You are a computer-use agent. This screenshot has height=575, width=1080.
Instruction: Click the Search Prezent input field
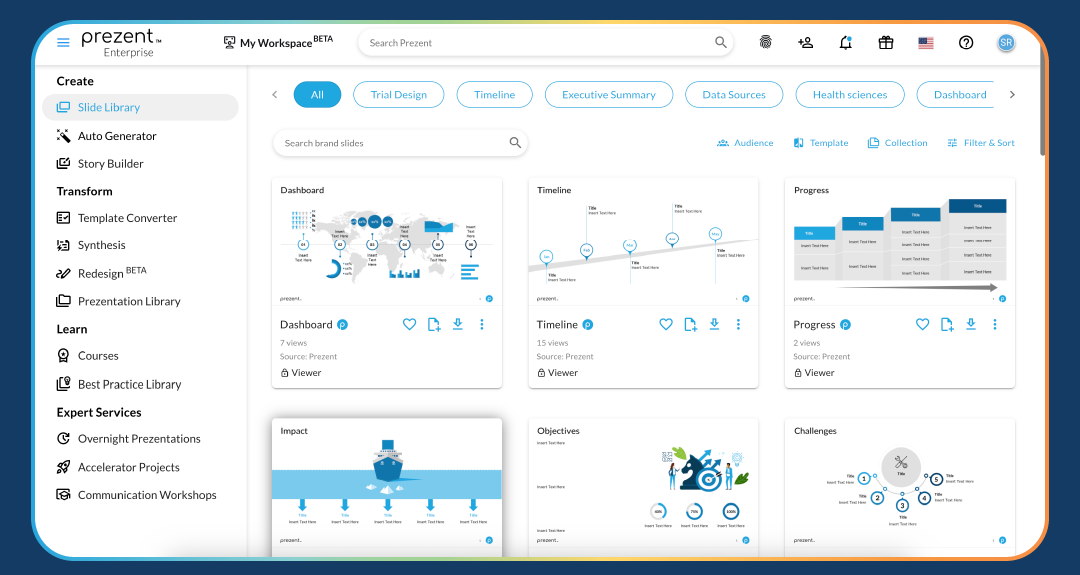546,43
